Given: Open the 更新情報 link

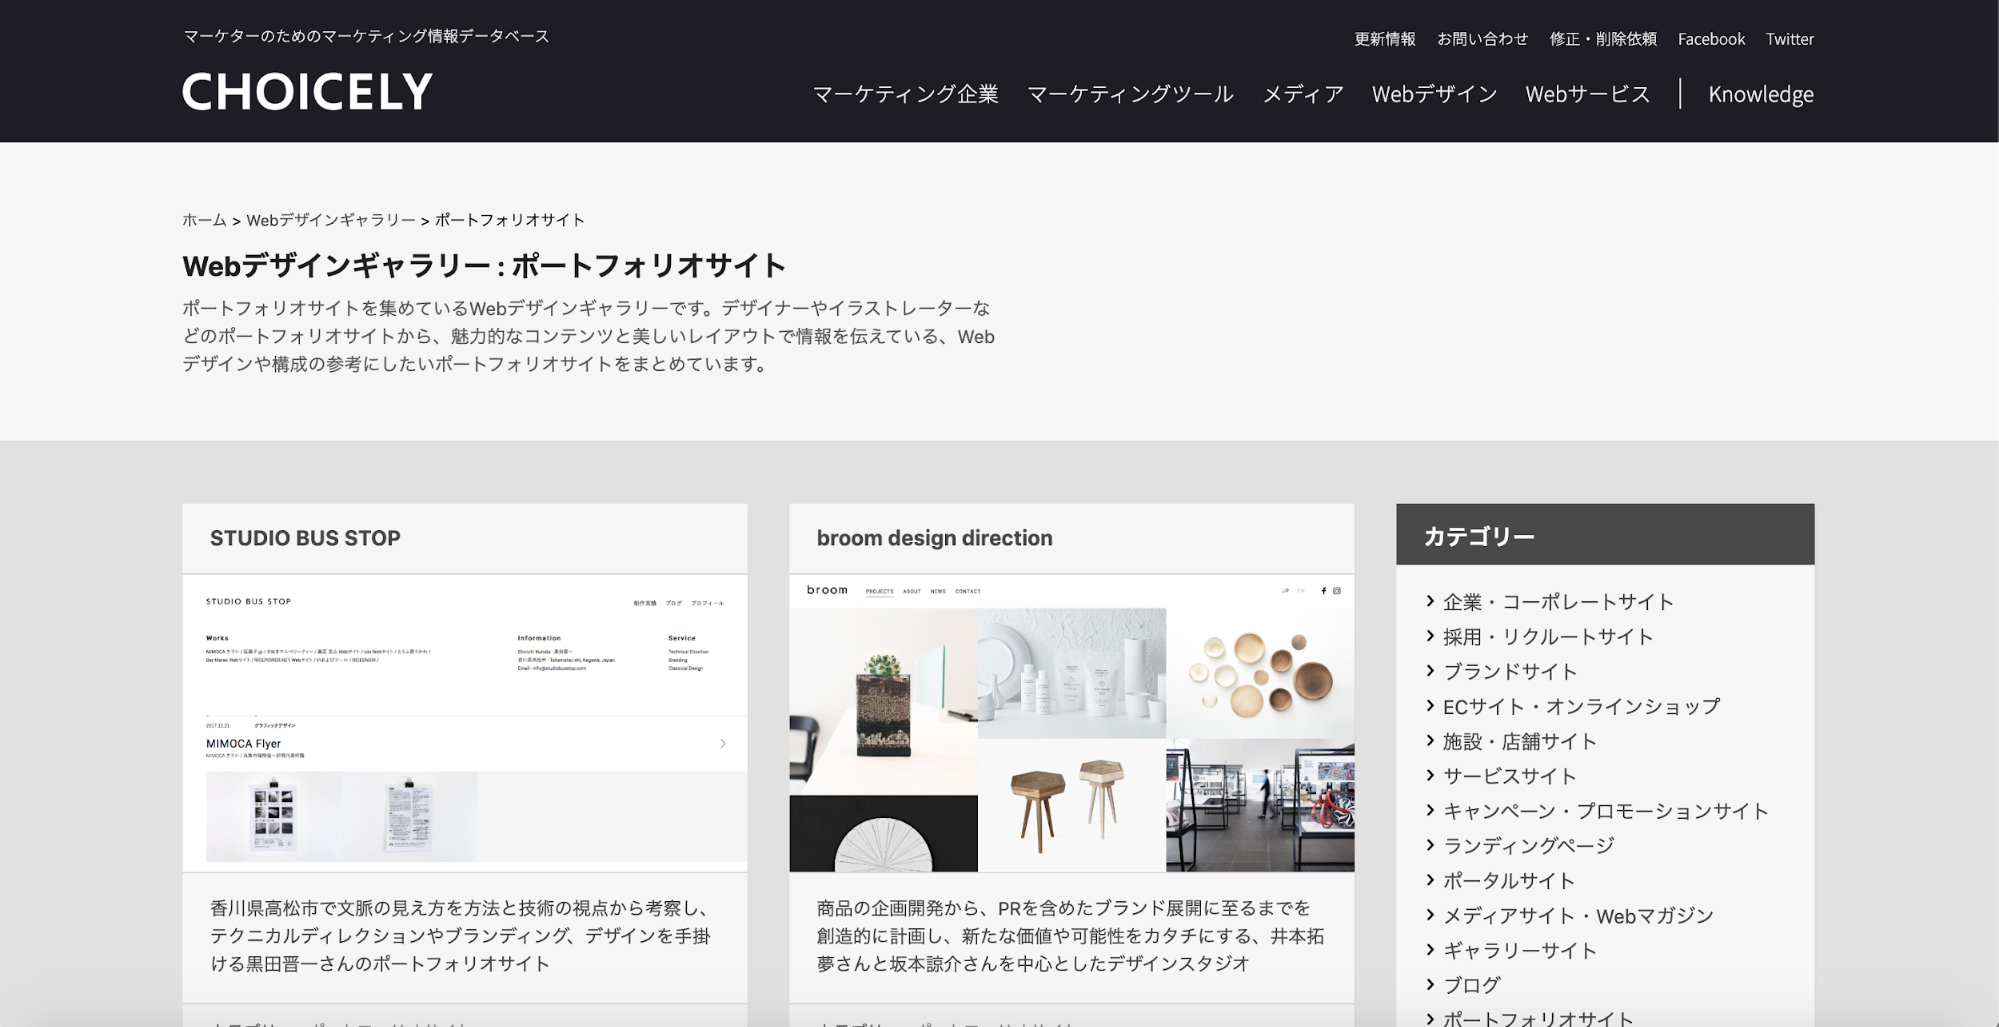Looking at the screenshot, I should pyautogui.click(x=1384, y=39).
